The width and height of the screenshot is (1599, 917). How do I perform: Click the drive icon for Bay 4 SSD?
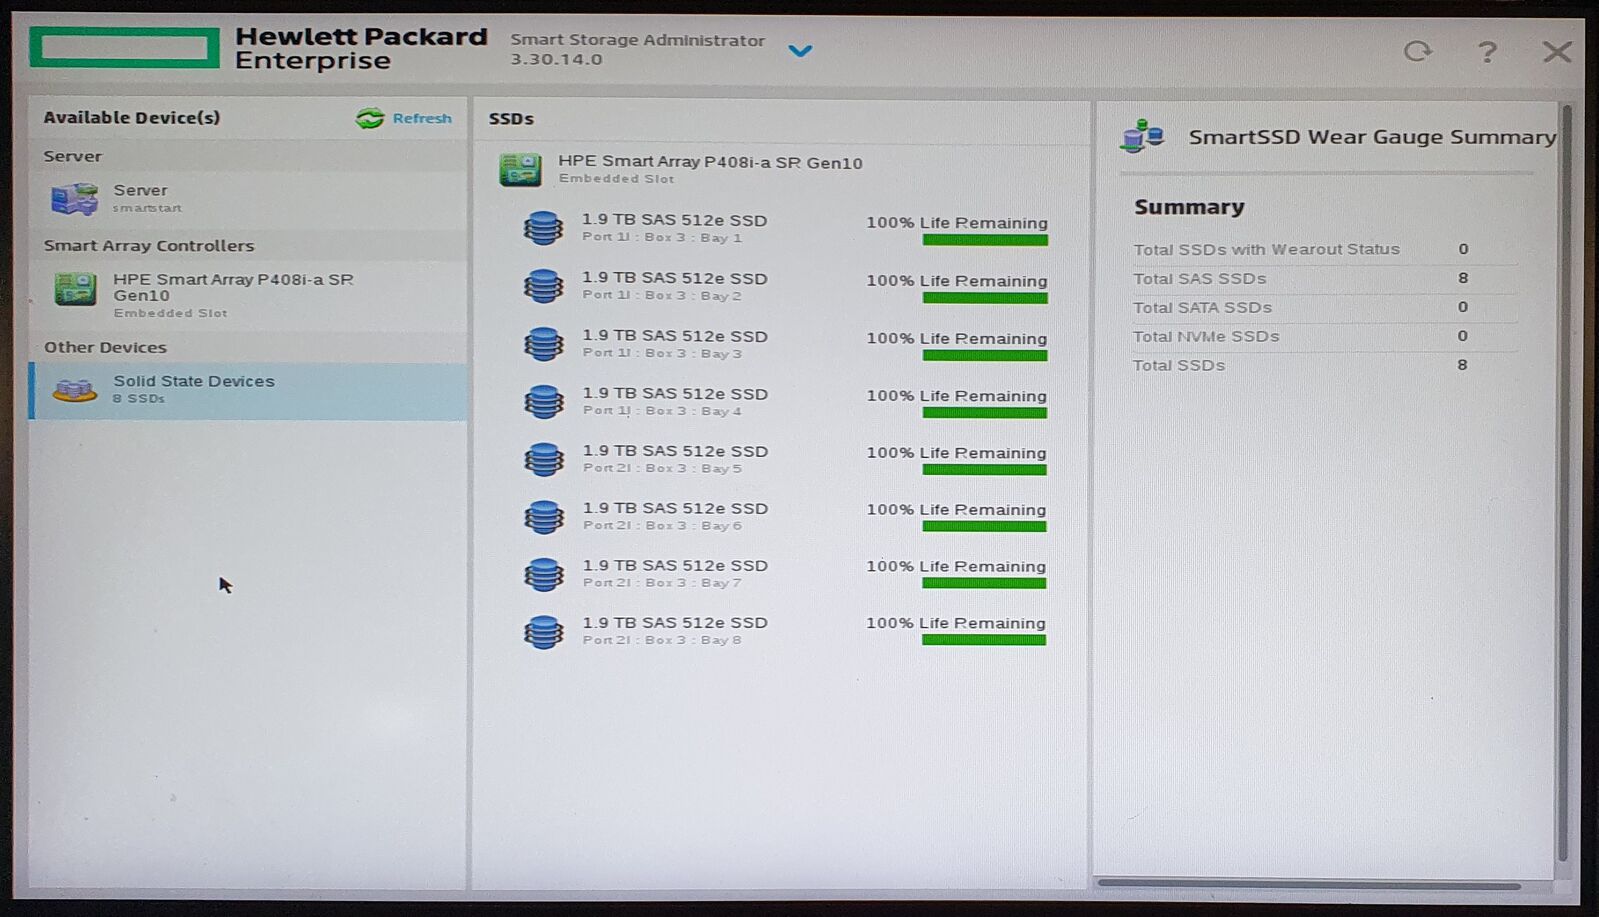click(543, 401)
